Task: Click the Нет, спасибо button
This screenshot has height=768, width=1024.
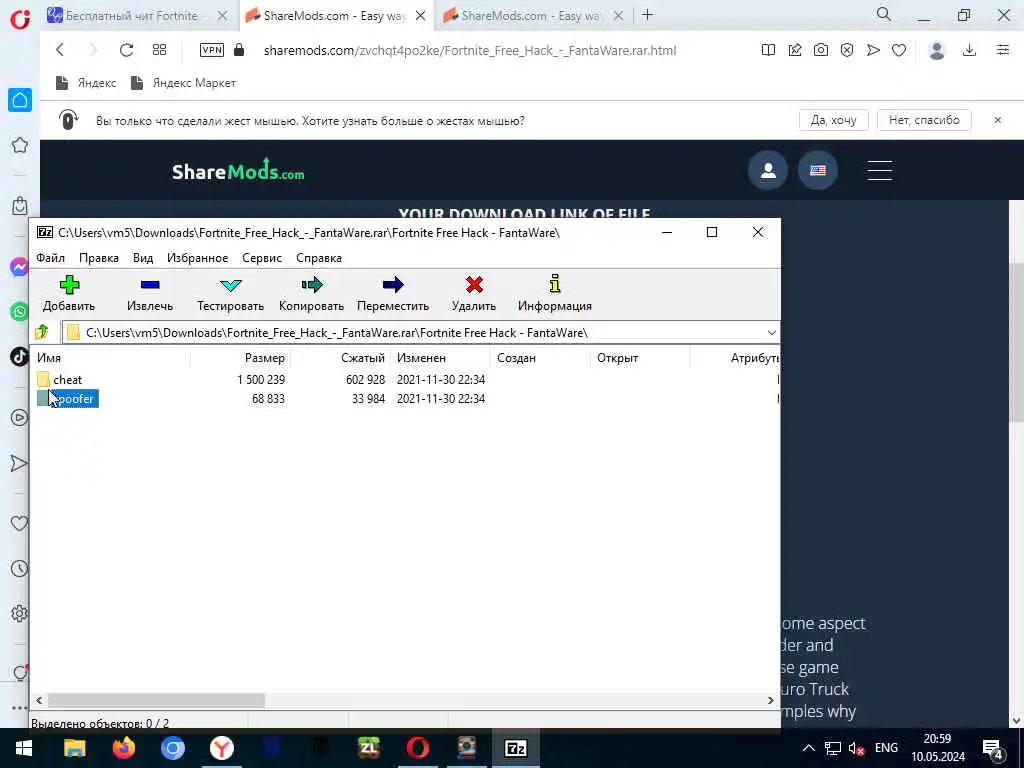Action: (924, 120)
